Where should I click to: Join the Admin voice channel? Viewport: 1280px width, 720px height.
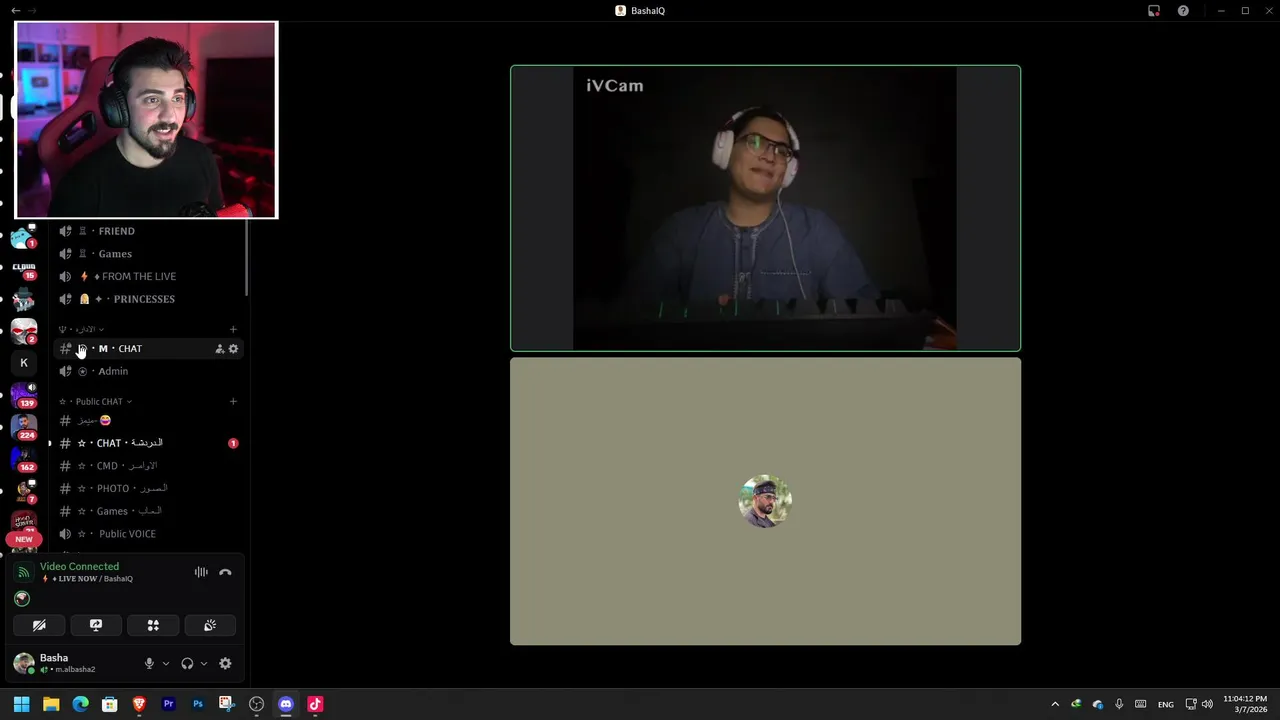pos(149,371)
